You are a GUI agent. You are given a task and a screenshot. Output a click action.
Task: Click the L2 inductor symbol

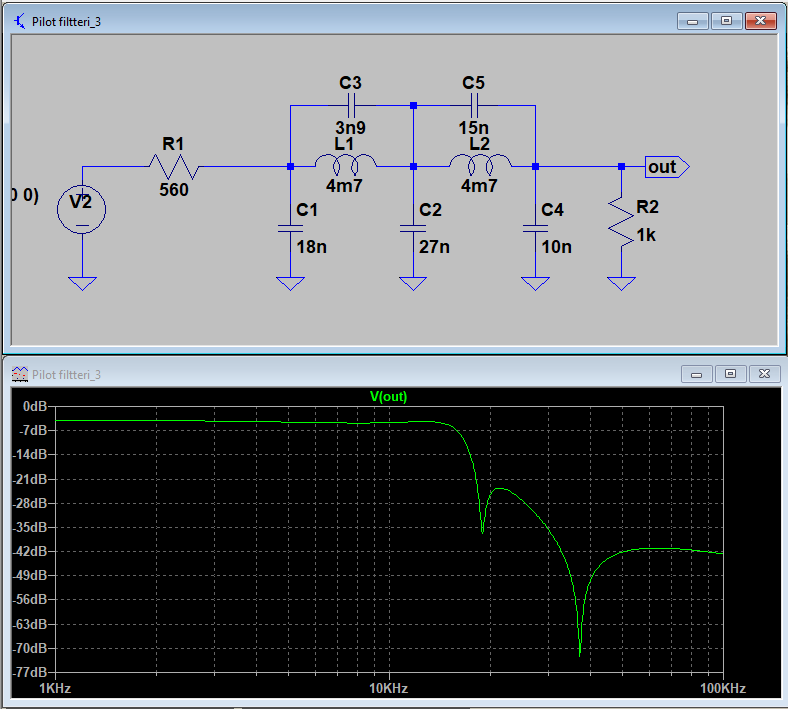(x=480, y=164)
